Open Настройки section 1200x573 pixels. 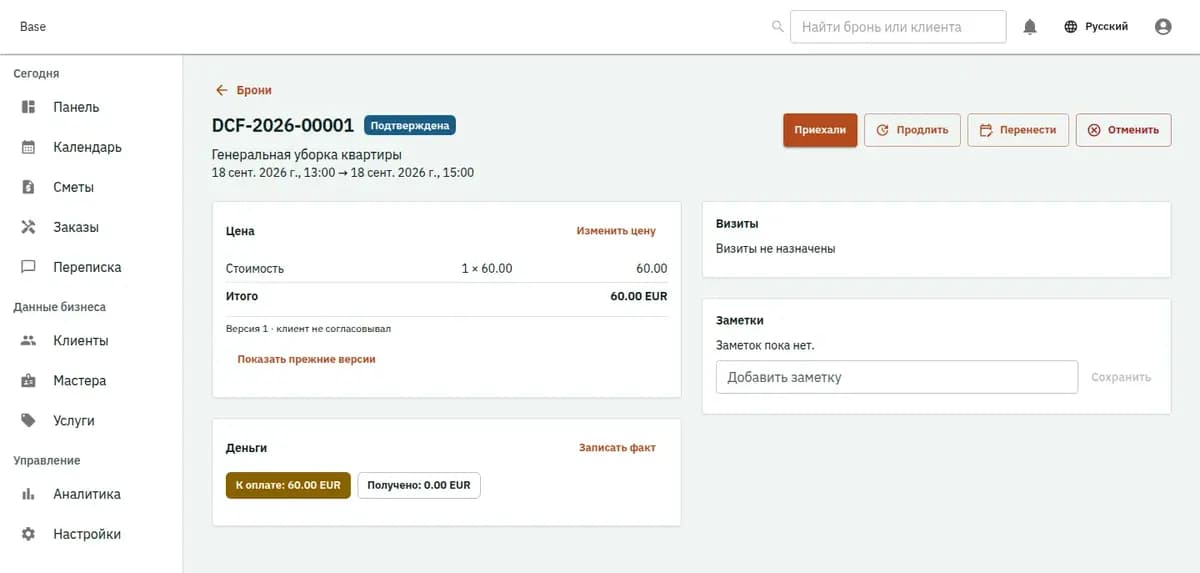[x=91, y=534]
